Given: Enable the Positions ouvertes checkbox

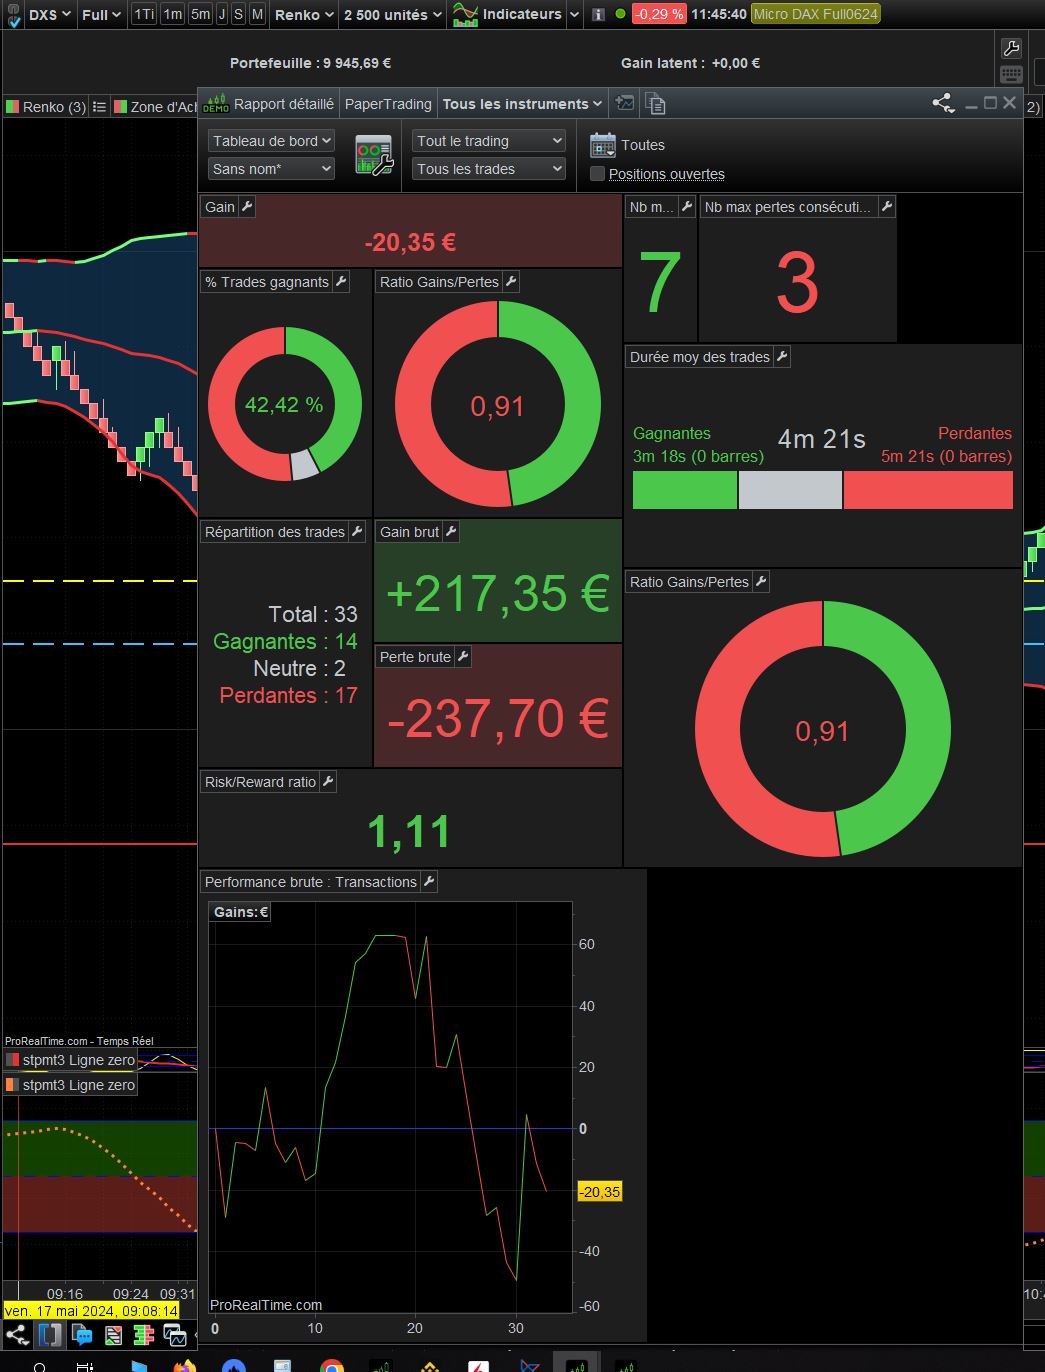Looking at the screenshot, I should pos(598,174).
